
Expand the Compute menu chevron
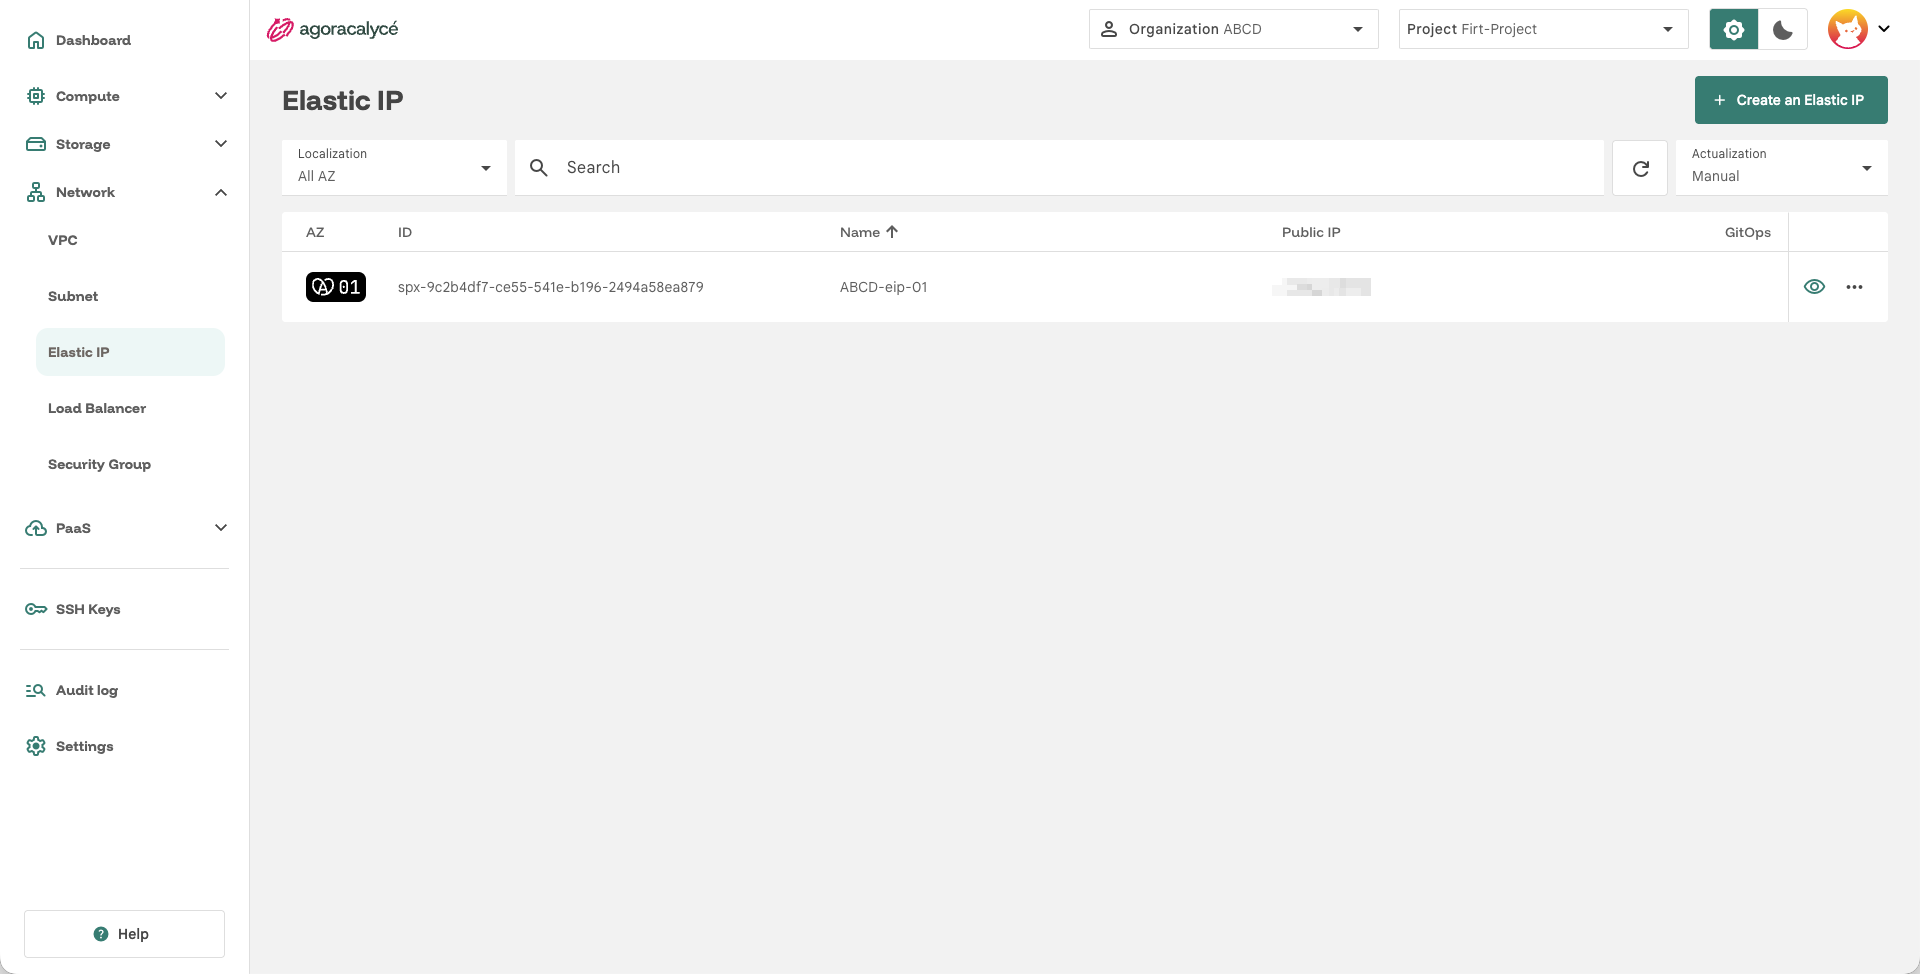coord(221,96)
